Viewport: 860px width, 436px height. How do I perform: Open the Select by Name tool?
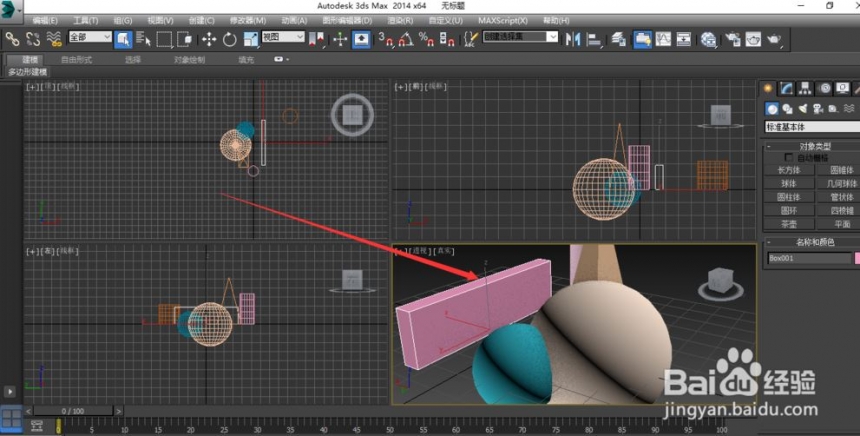click(144, 39)
